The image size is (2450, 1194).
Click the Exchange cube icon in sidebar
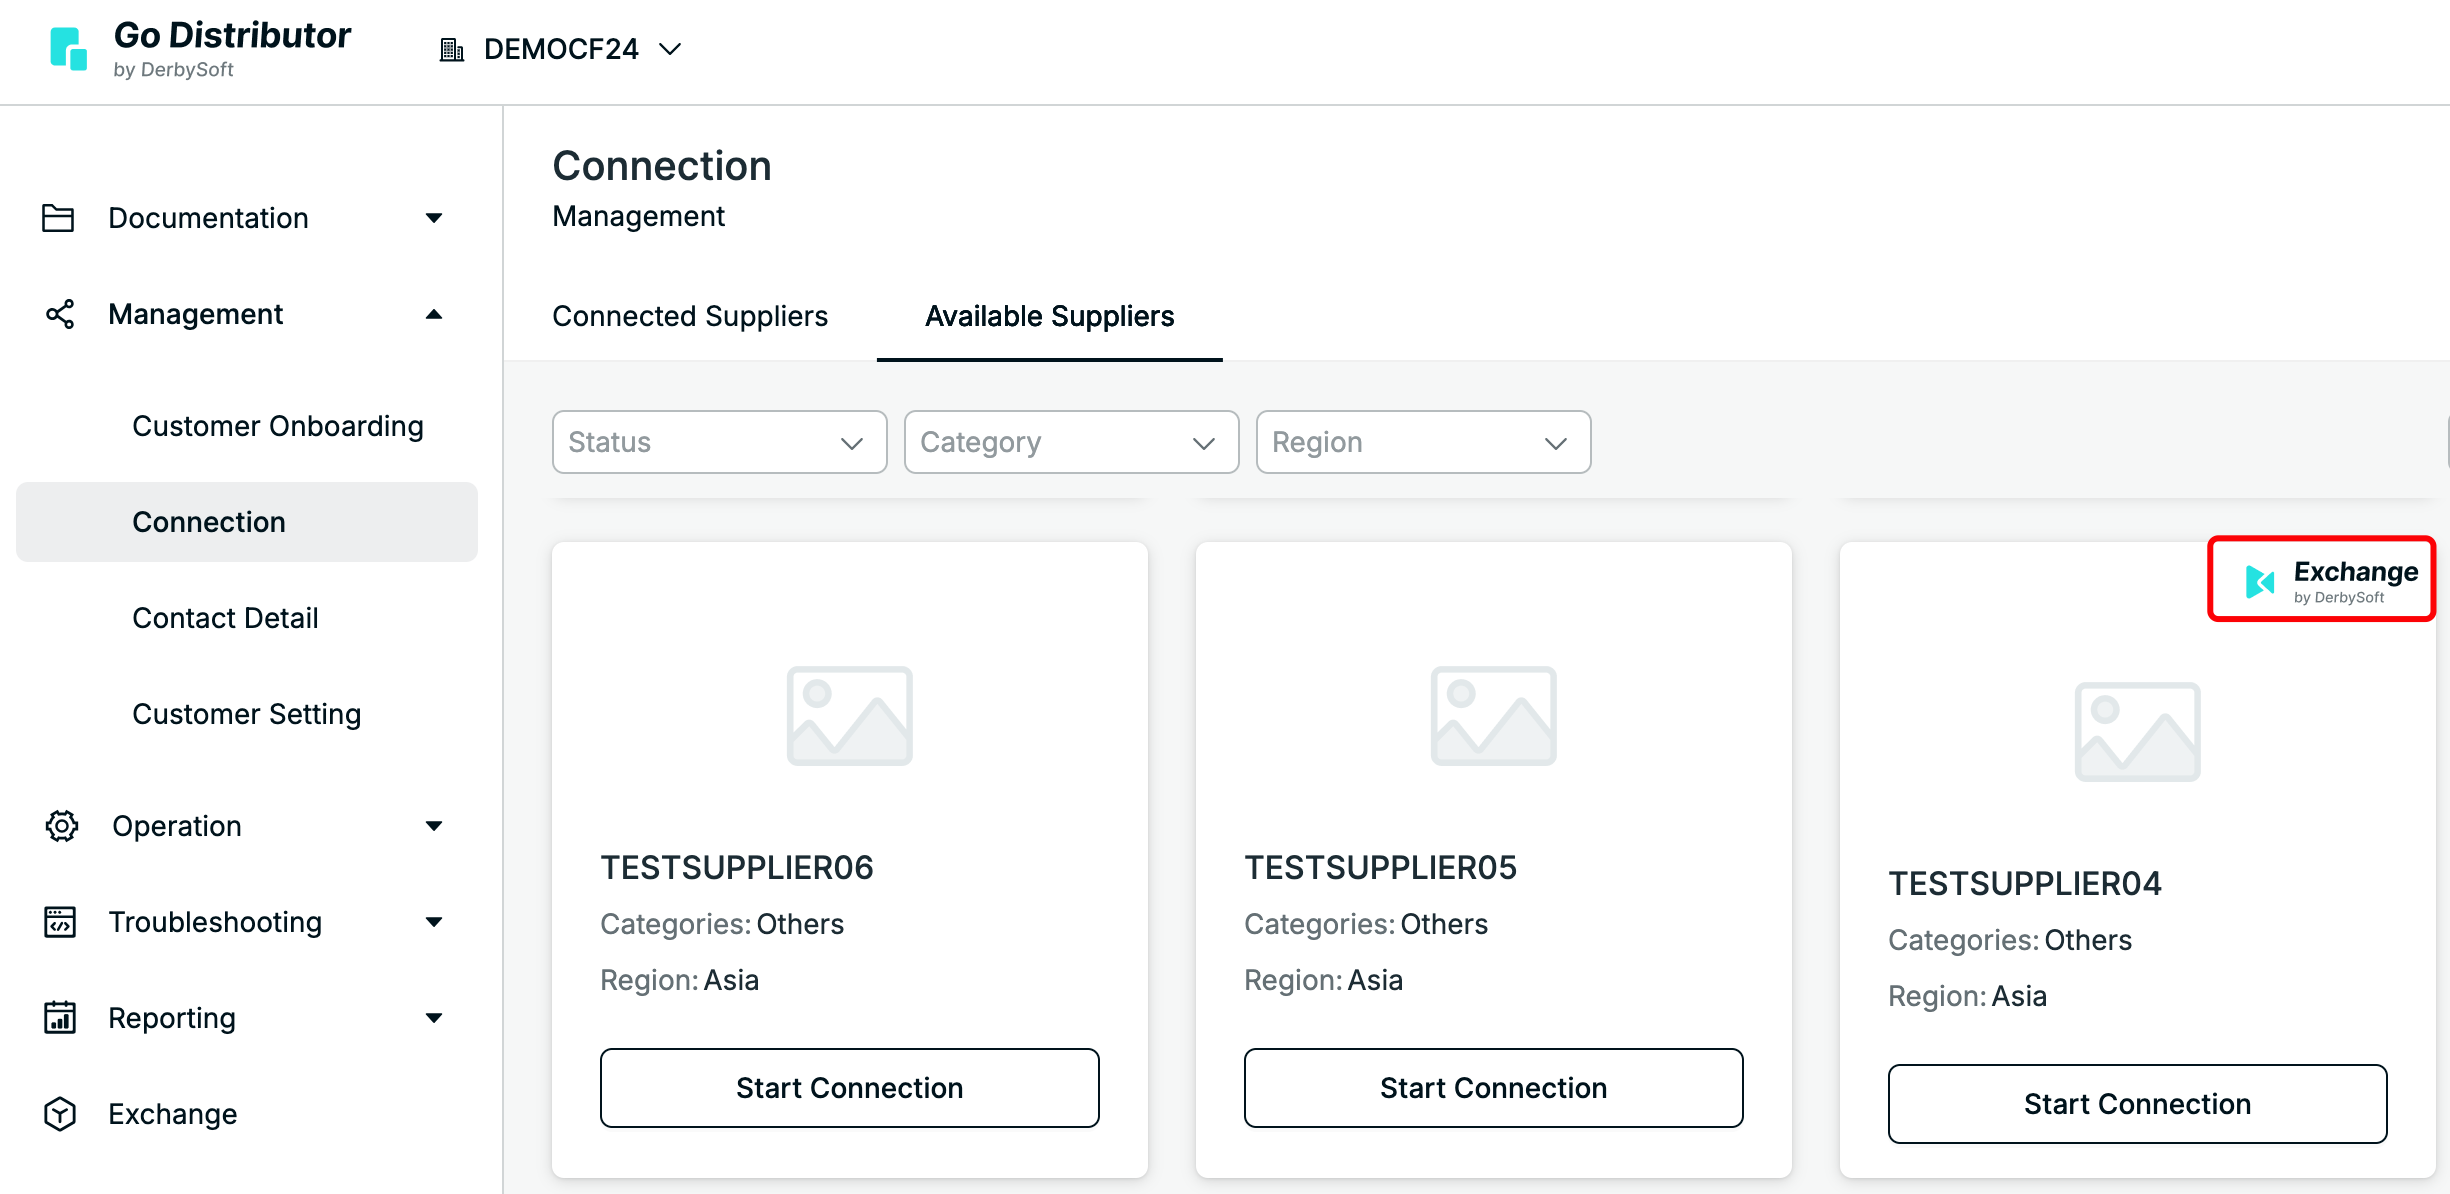(60, 1114)
